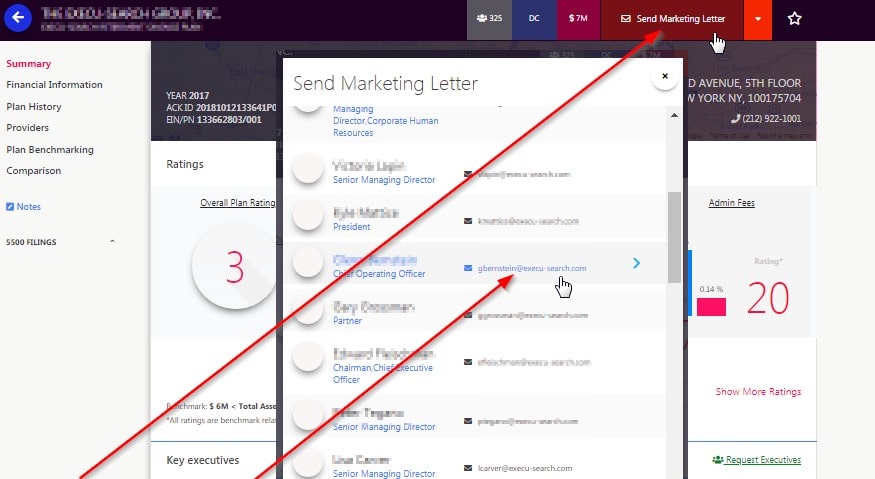875x479 pixels.
Task: Close the Send Marketing Letter dialog
Action: [665, 76]
